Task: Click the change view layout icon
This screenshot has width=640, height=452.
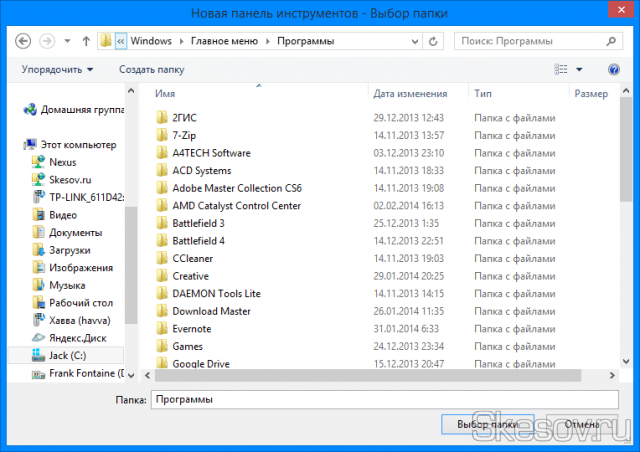Action: pos(561,69)
